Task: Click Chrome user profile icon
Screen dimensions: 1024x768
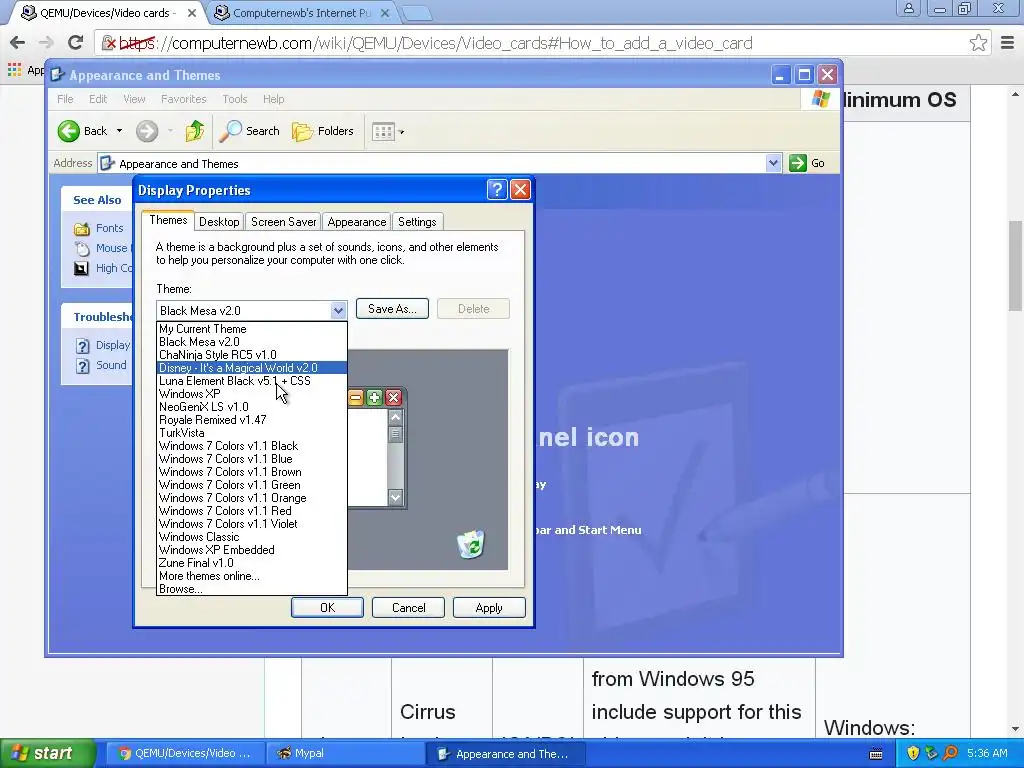Action: click(x=908, y=9)
